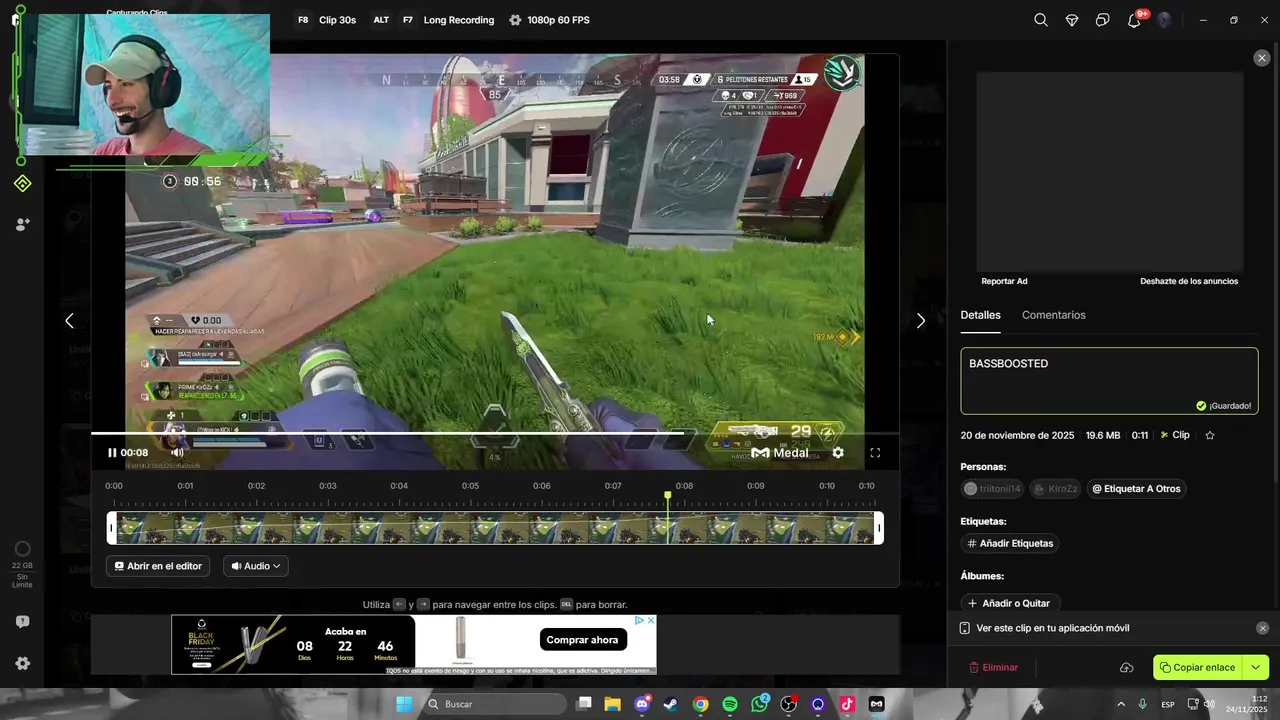Open settings gear in left sidebar
This screenshot has width=1280, height=720.
click(x=22, y=663)
